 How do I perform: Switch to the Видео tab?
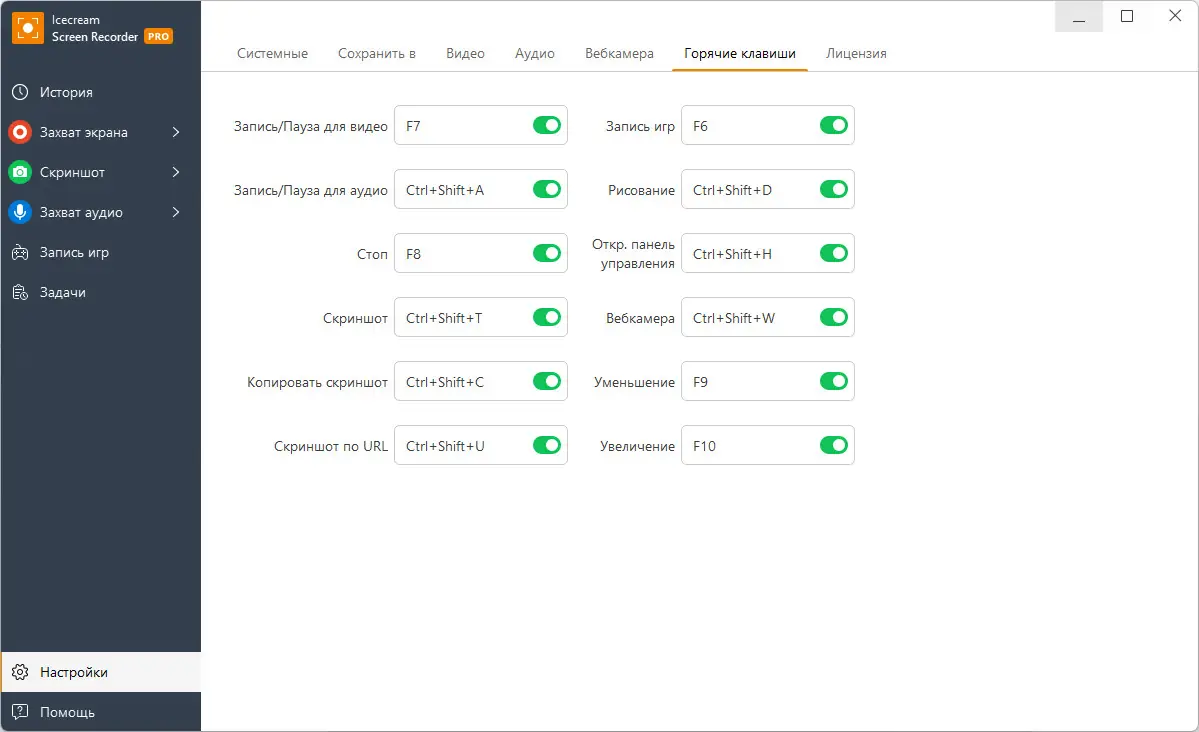pyautogui.click(x=464, y=53)
